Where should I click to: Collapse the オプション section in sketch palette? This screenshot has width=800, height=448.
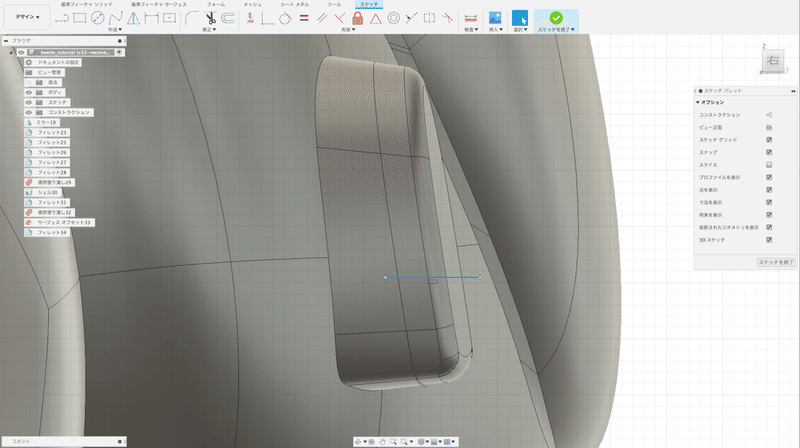tap(698, 102)
